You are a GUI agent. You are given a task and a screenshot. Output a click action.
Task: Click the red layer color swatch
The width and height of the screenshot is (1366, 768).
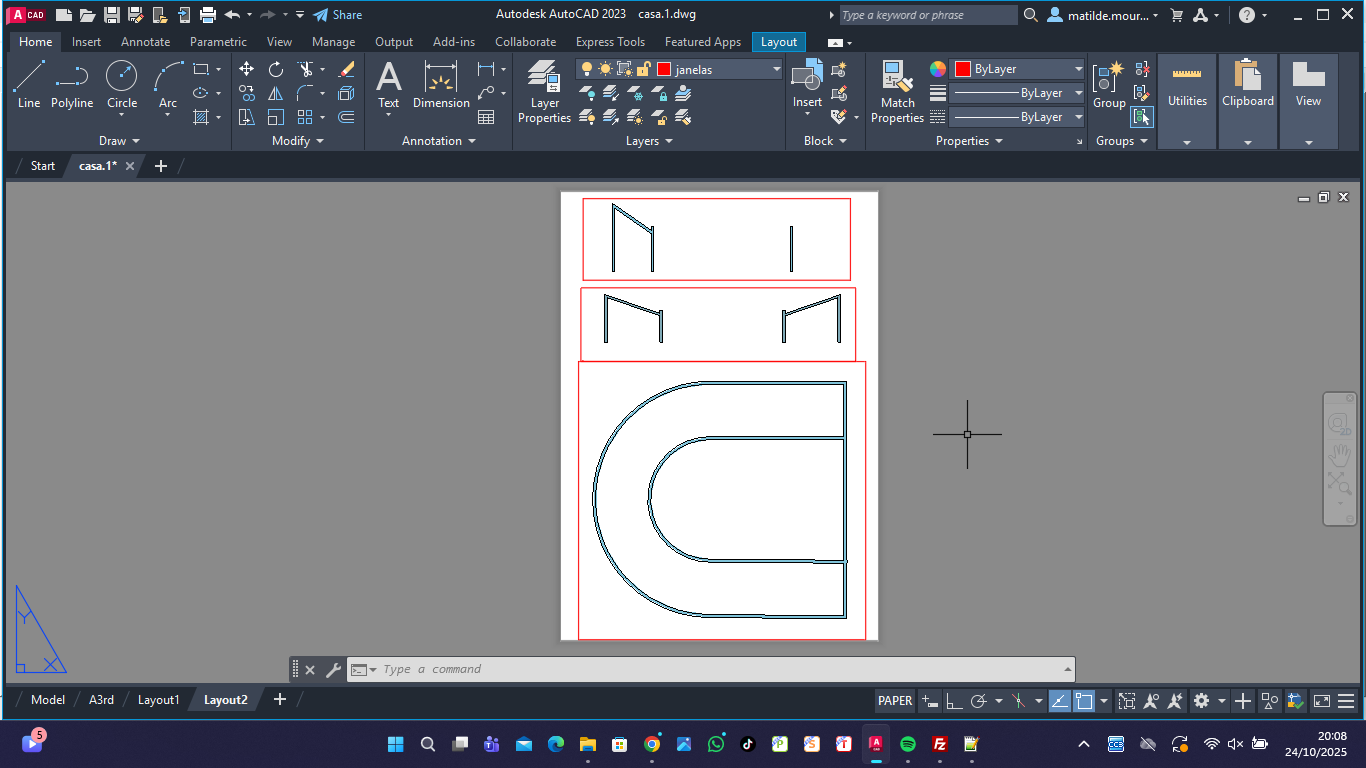point(663,69)
